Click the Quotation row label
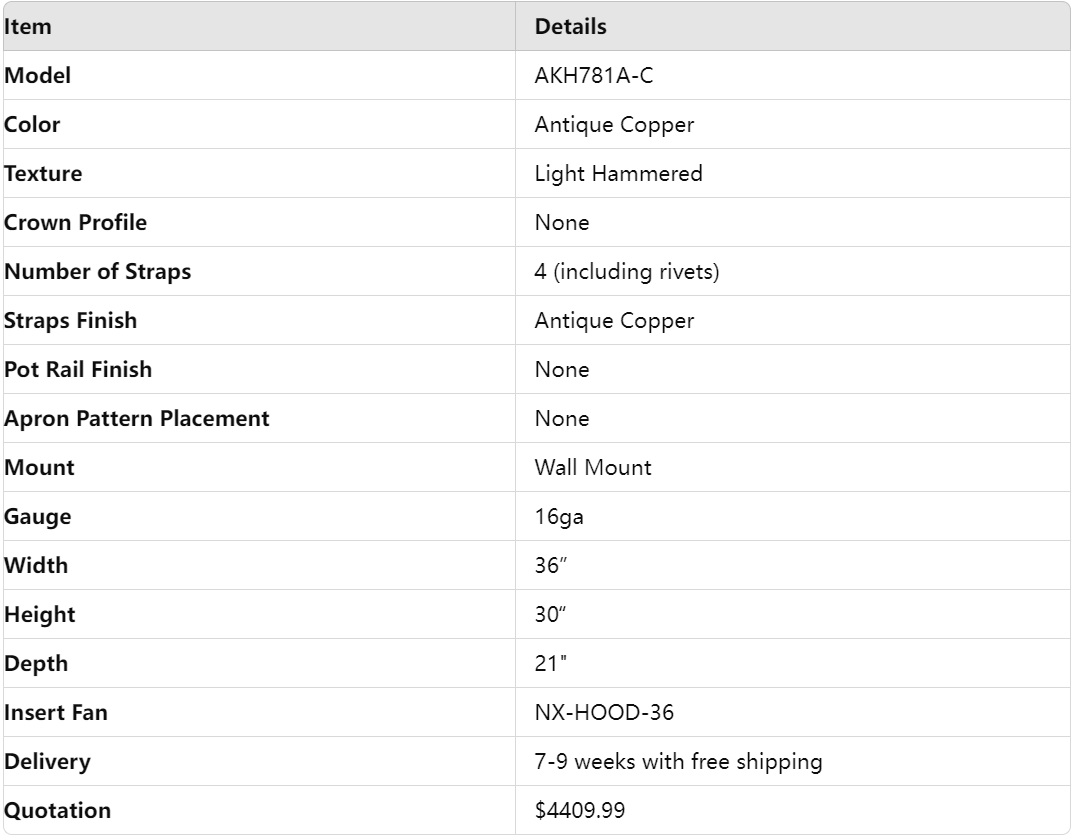This screenshot has height=837, width=1073. [x=57, y=811]
